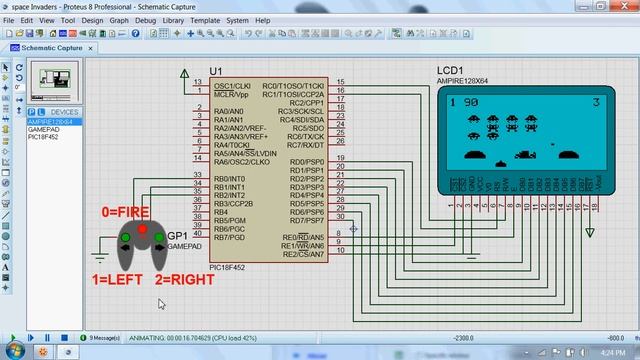Click the gamepad left green button
Image resolution: width=640 pixels, height=360 pixels.
(x=125, y=237)
